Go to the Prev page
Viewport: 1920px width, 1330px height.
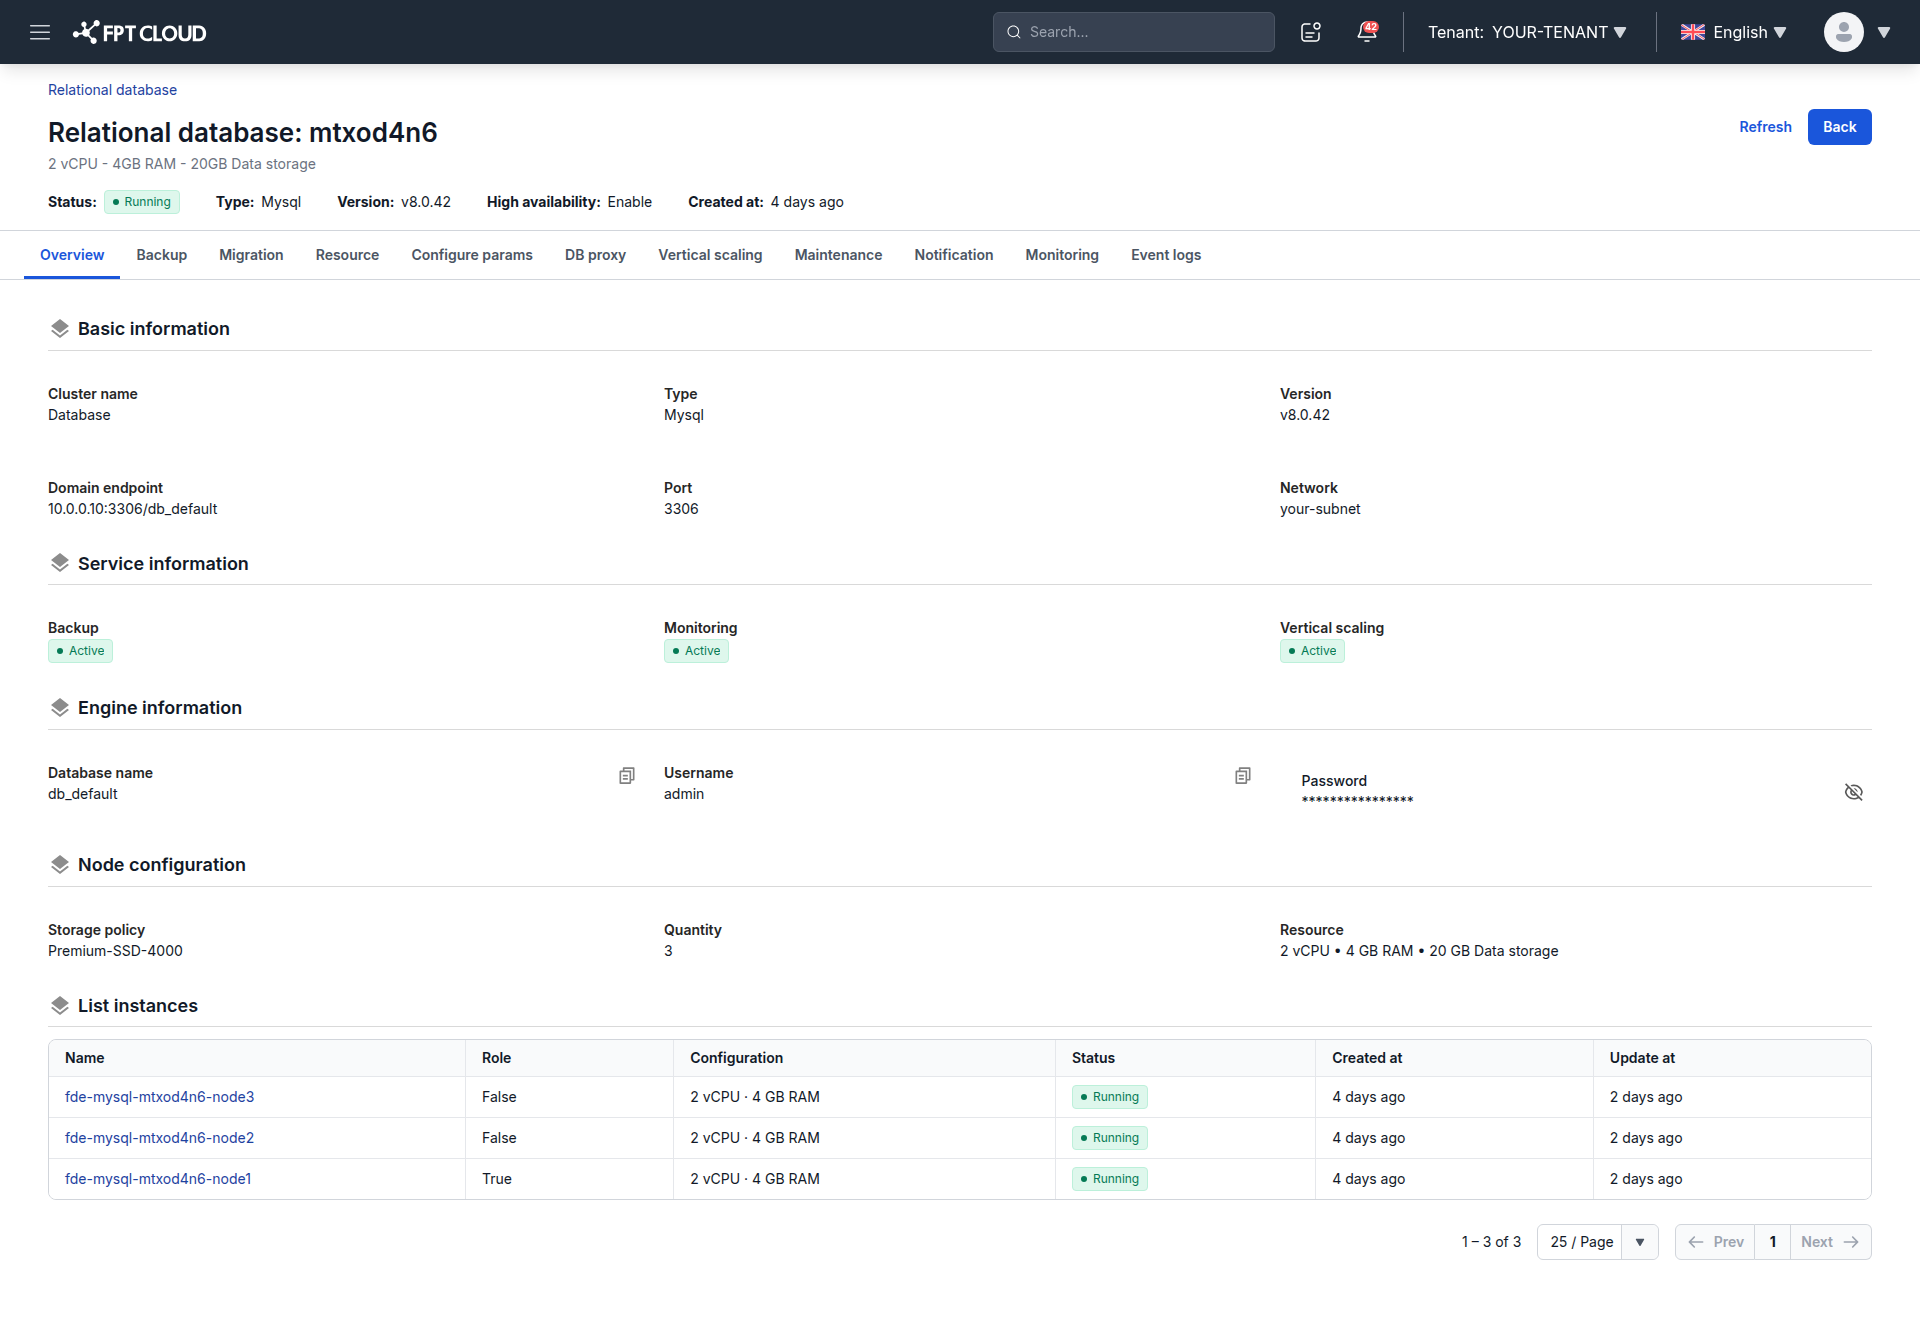(1715, 1242)
